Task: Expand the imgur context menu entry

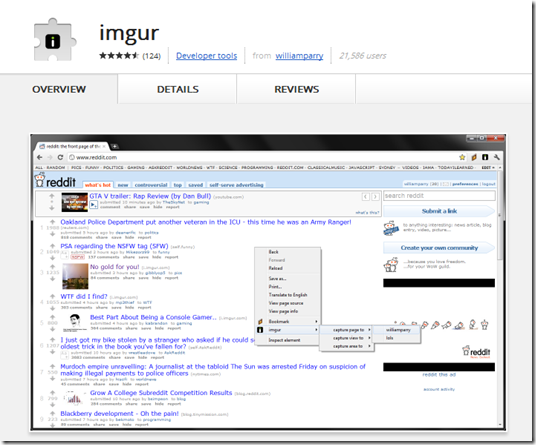Action: tap(288, 330)
